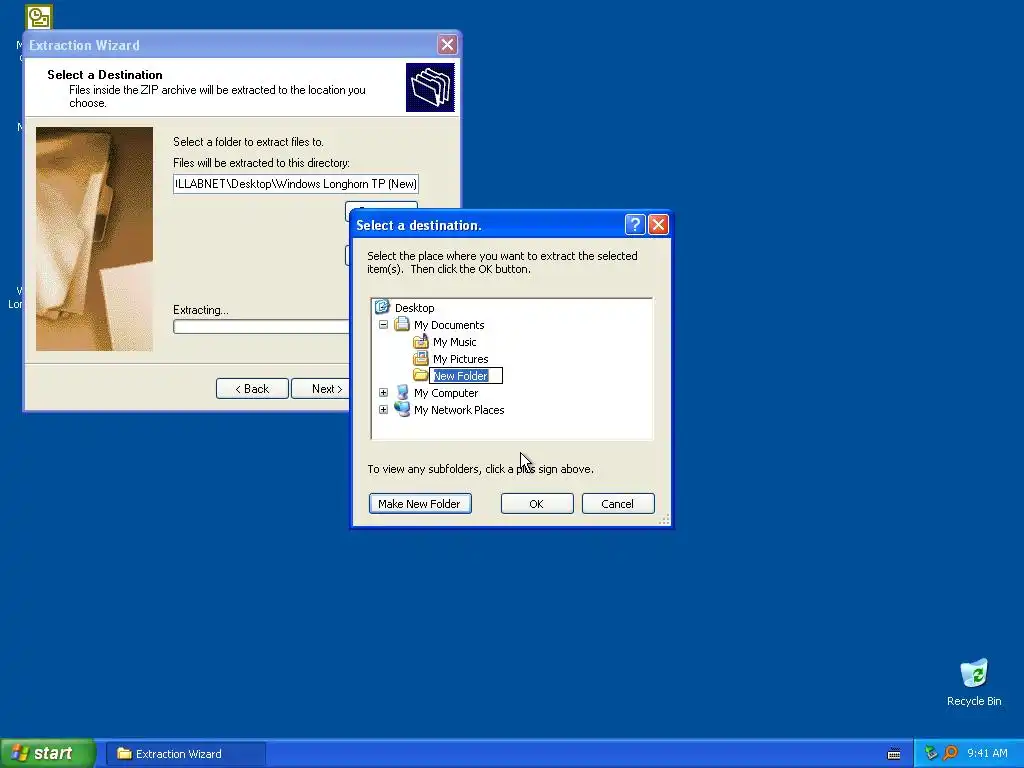The image size is (1024, 768).
Task: Click the on-screen keyboard tray icon
Action: pos(894,754)
